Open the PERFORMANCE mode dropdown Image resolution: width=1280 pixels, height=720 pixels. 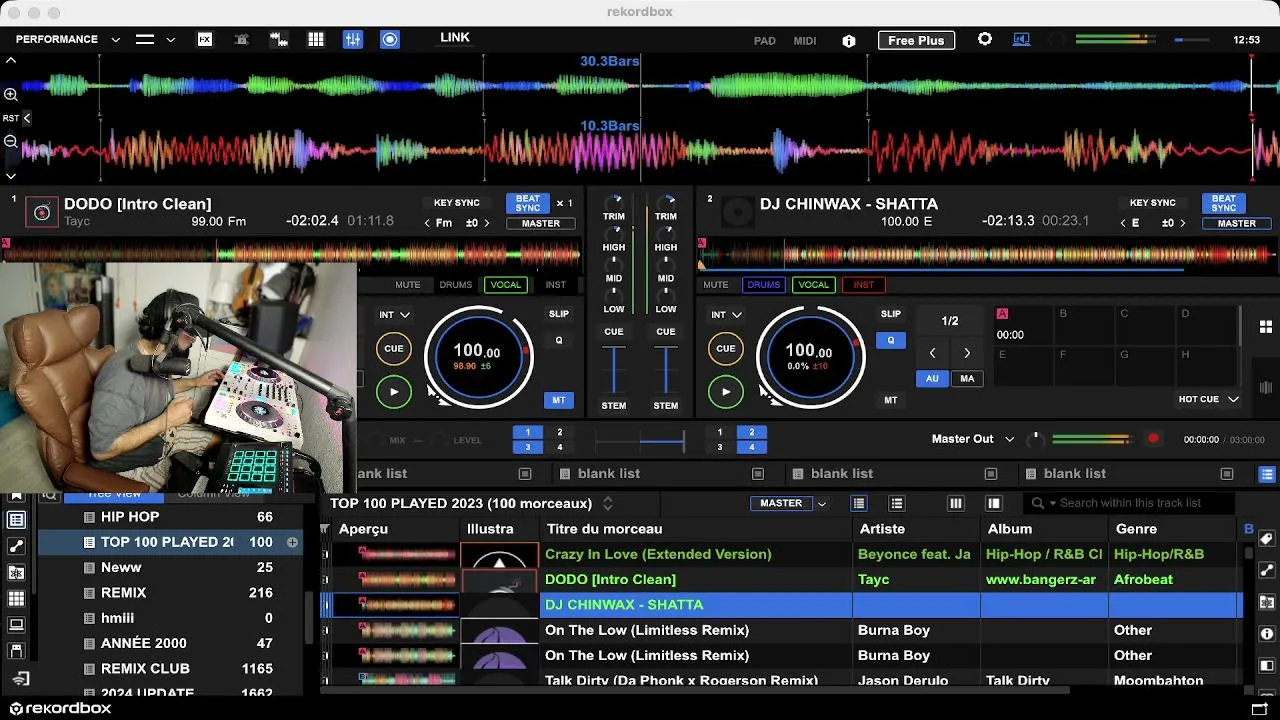(x=68, y=39)
